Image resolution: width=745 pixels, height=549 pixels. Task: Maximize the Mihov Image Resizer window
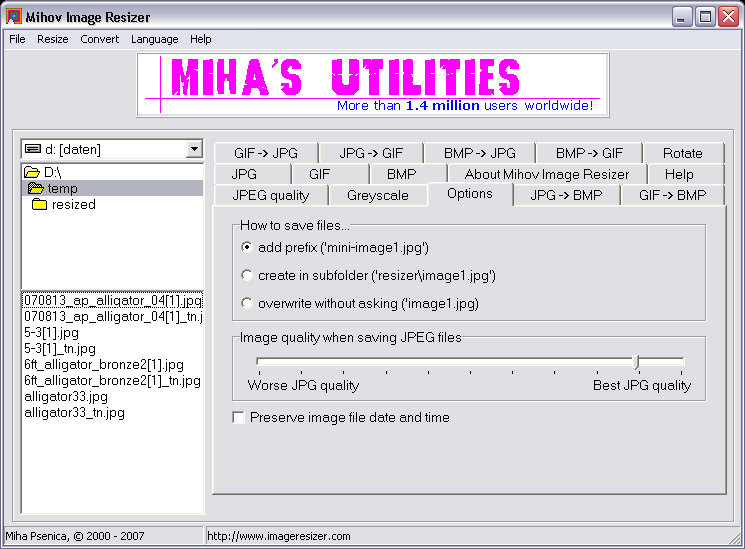click(705, 17)
